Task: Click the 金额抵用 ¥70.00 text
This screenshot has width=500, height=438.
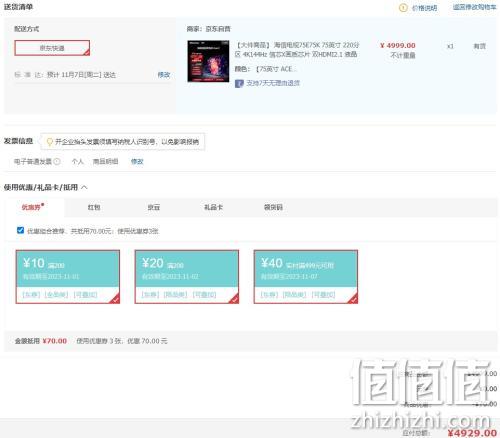Action: pos(41,341)
